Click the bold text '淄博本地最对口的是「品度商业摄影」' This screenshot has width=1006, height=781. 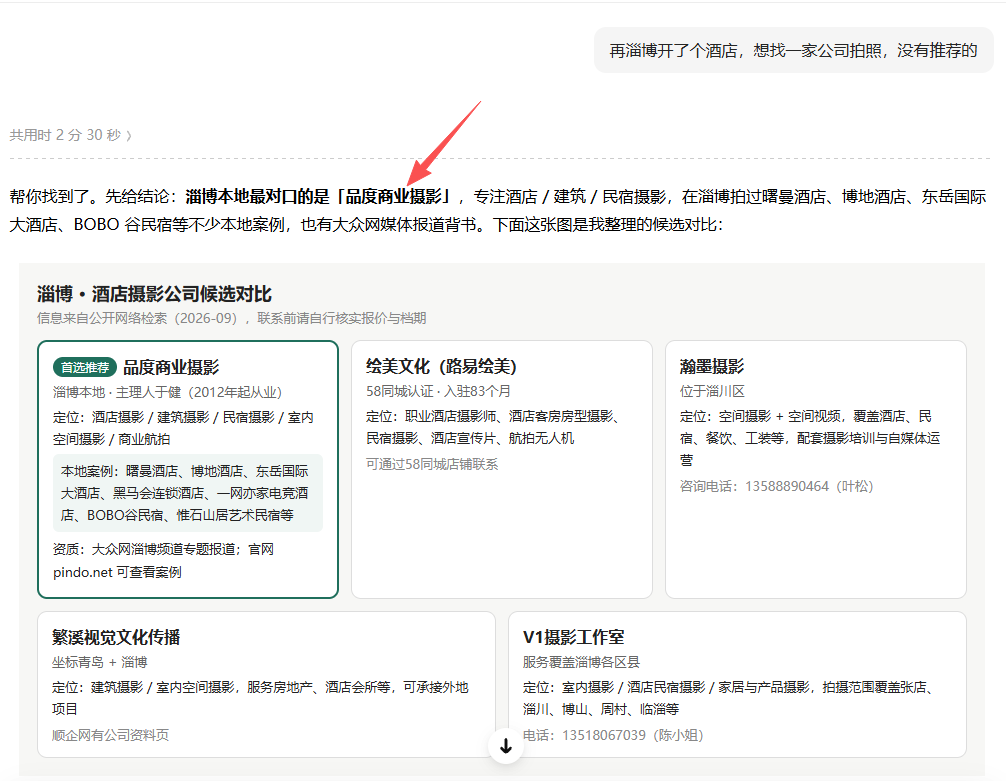tap(320, 196)
